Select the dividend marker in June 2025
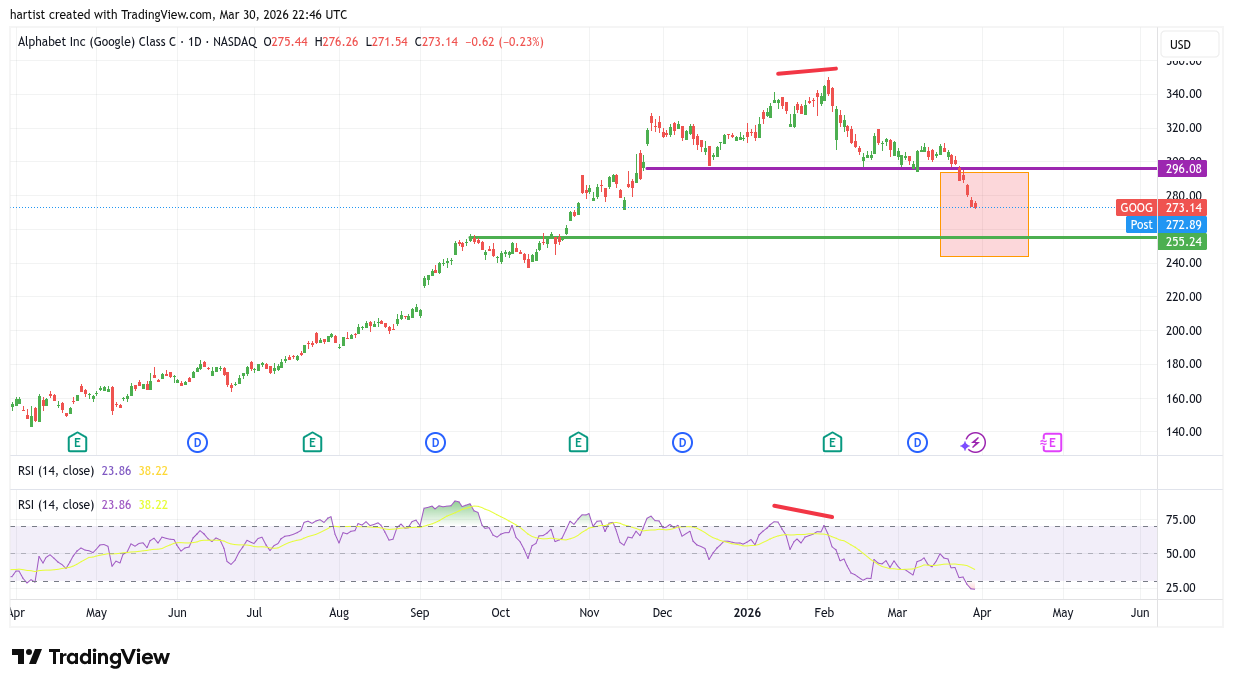 coord(198,442)
